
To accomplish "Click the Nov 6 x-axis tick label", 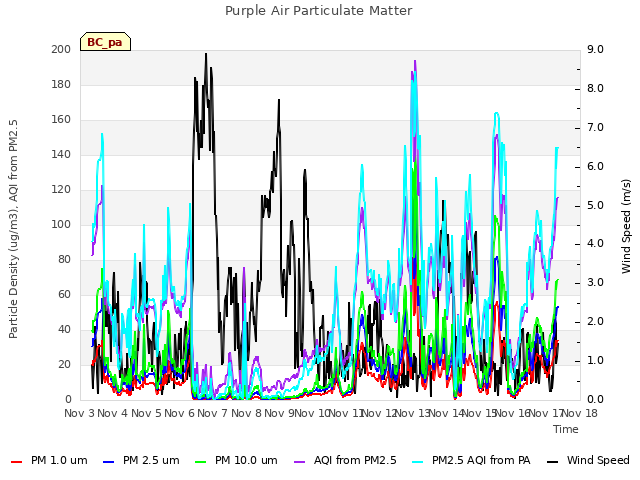I will point(179,413).
